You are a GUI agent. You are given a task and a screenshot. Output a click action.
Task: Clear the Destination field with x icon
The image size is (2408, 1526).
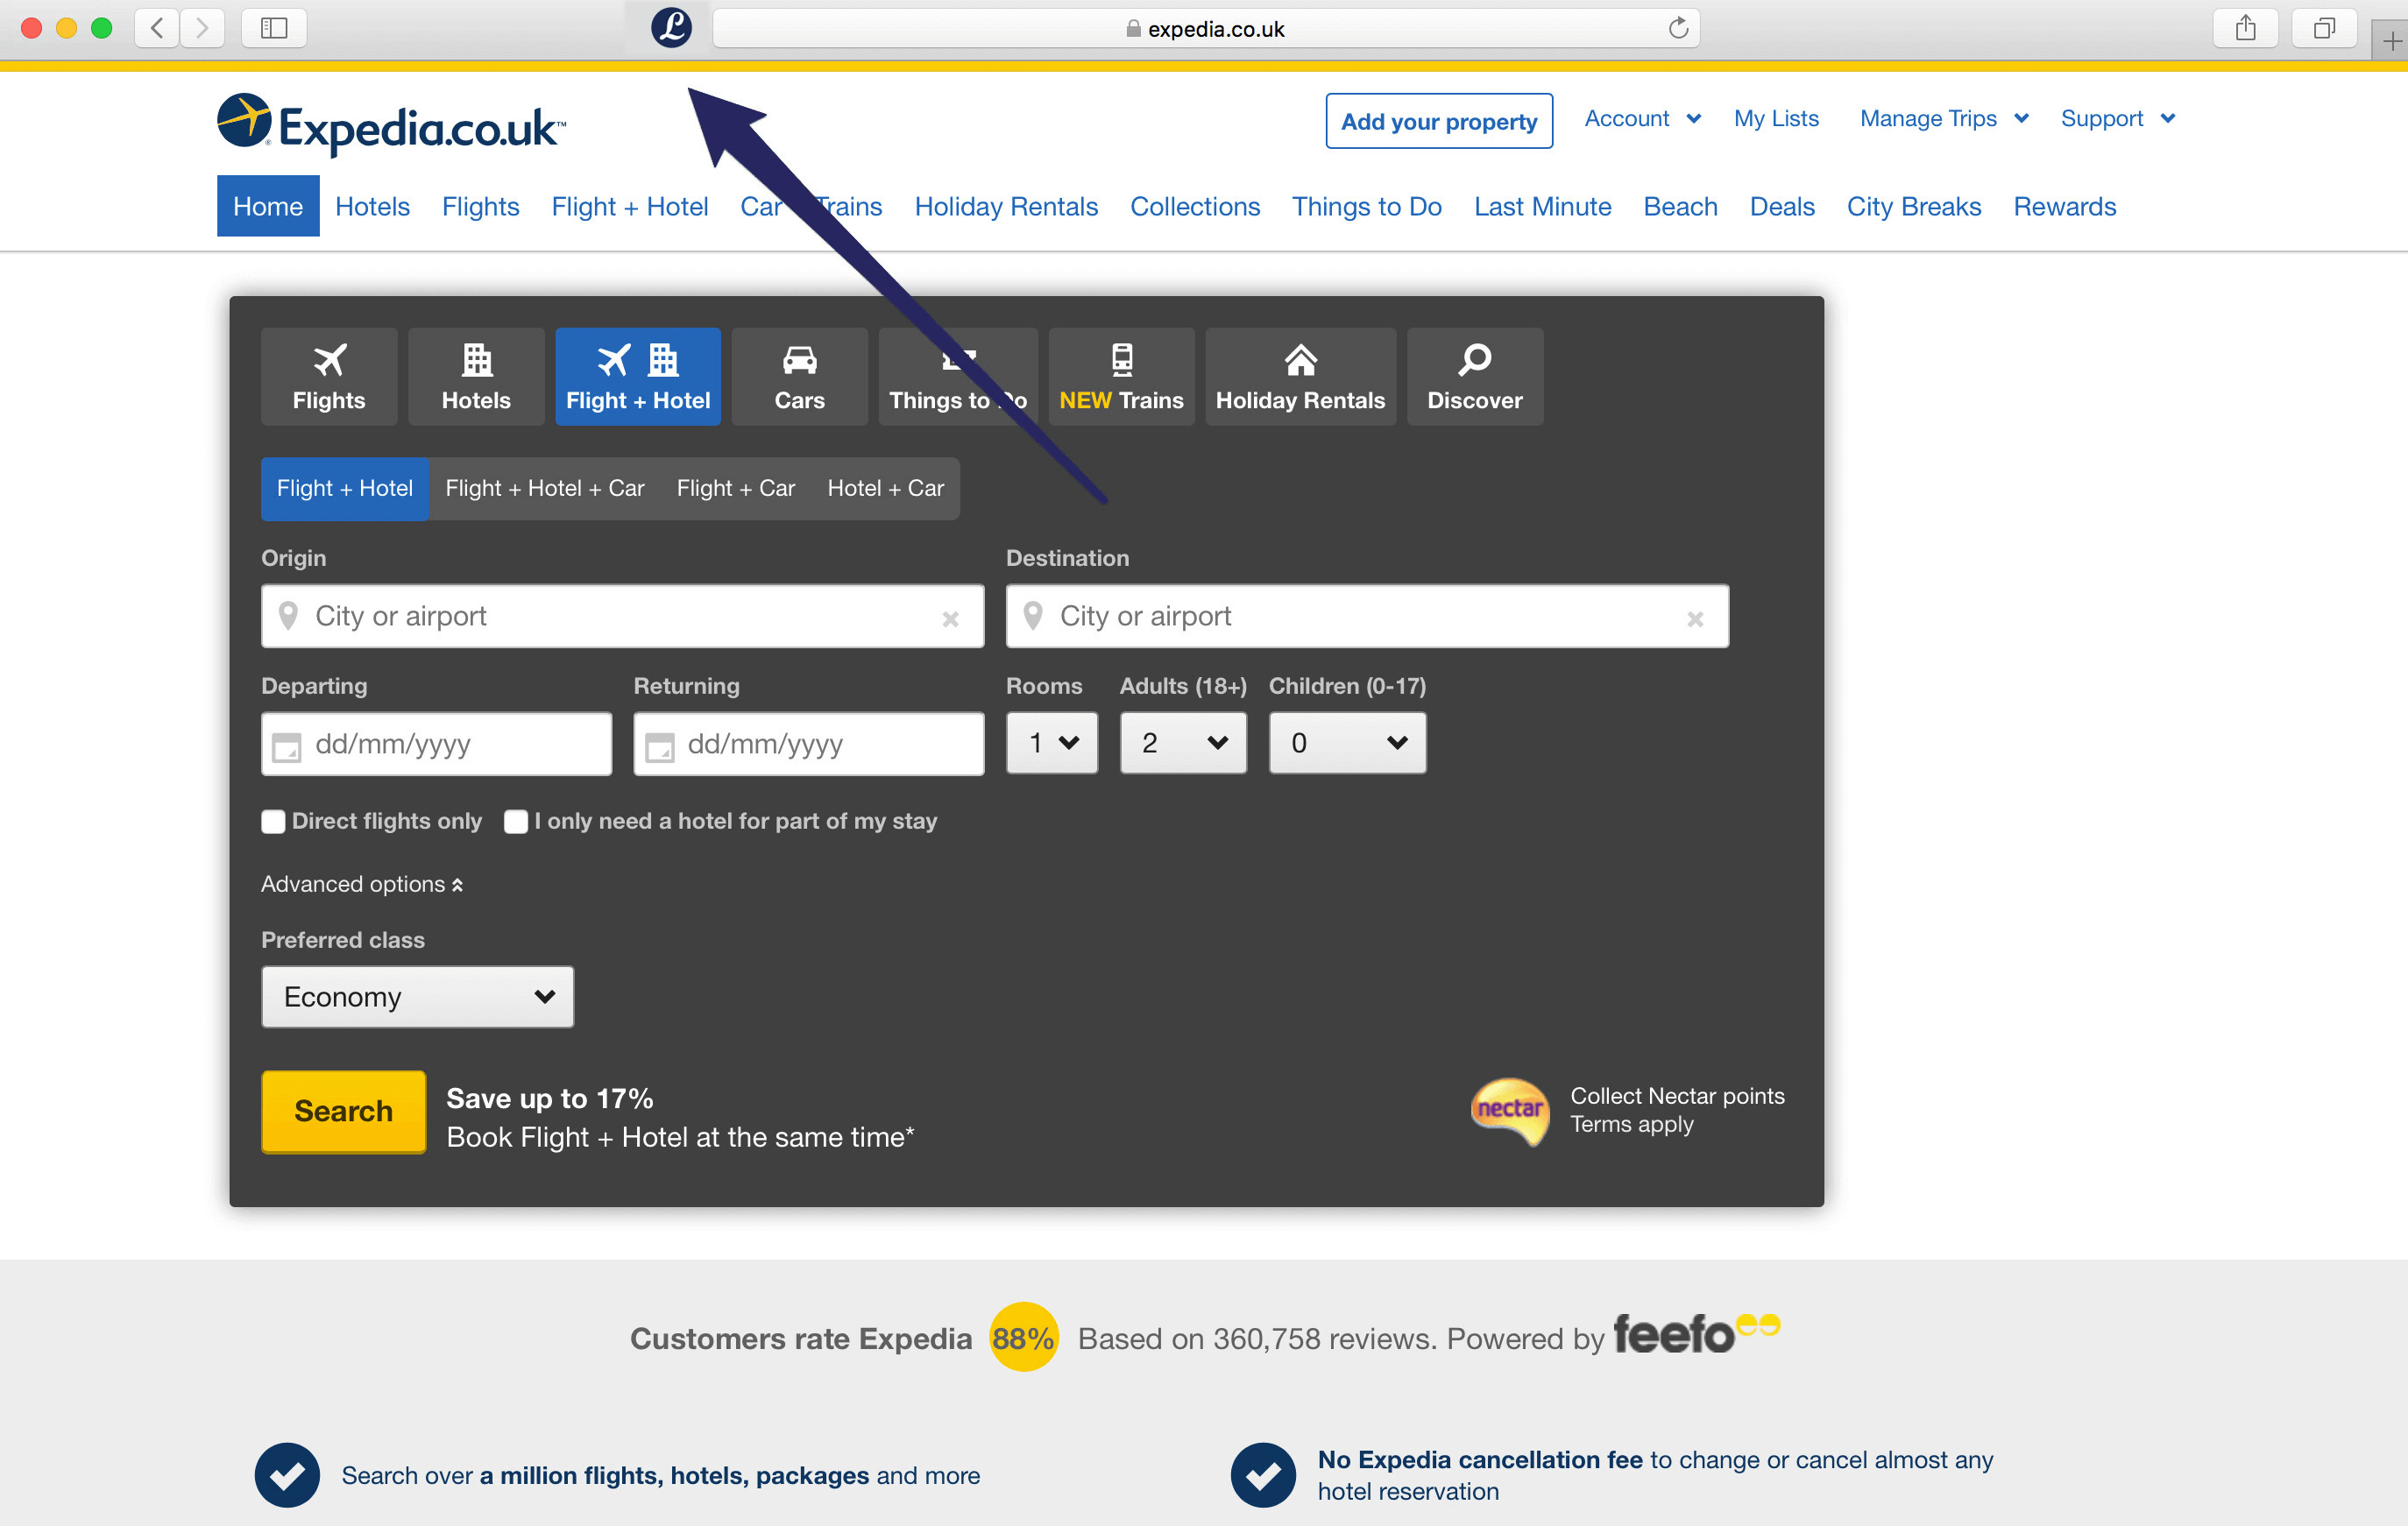[x=1695, y=619]
